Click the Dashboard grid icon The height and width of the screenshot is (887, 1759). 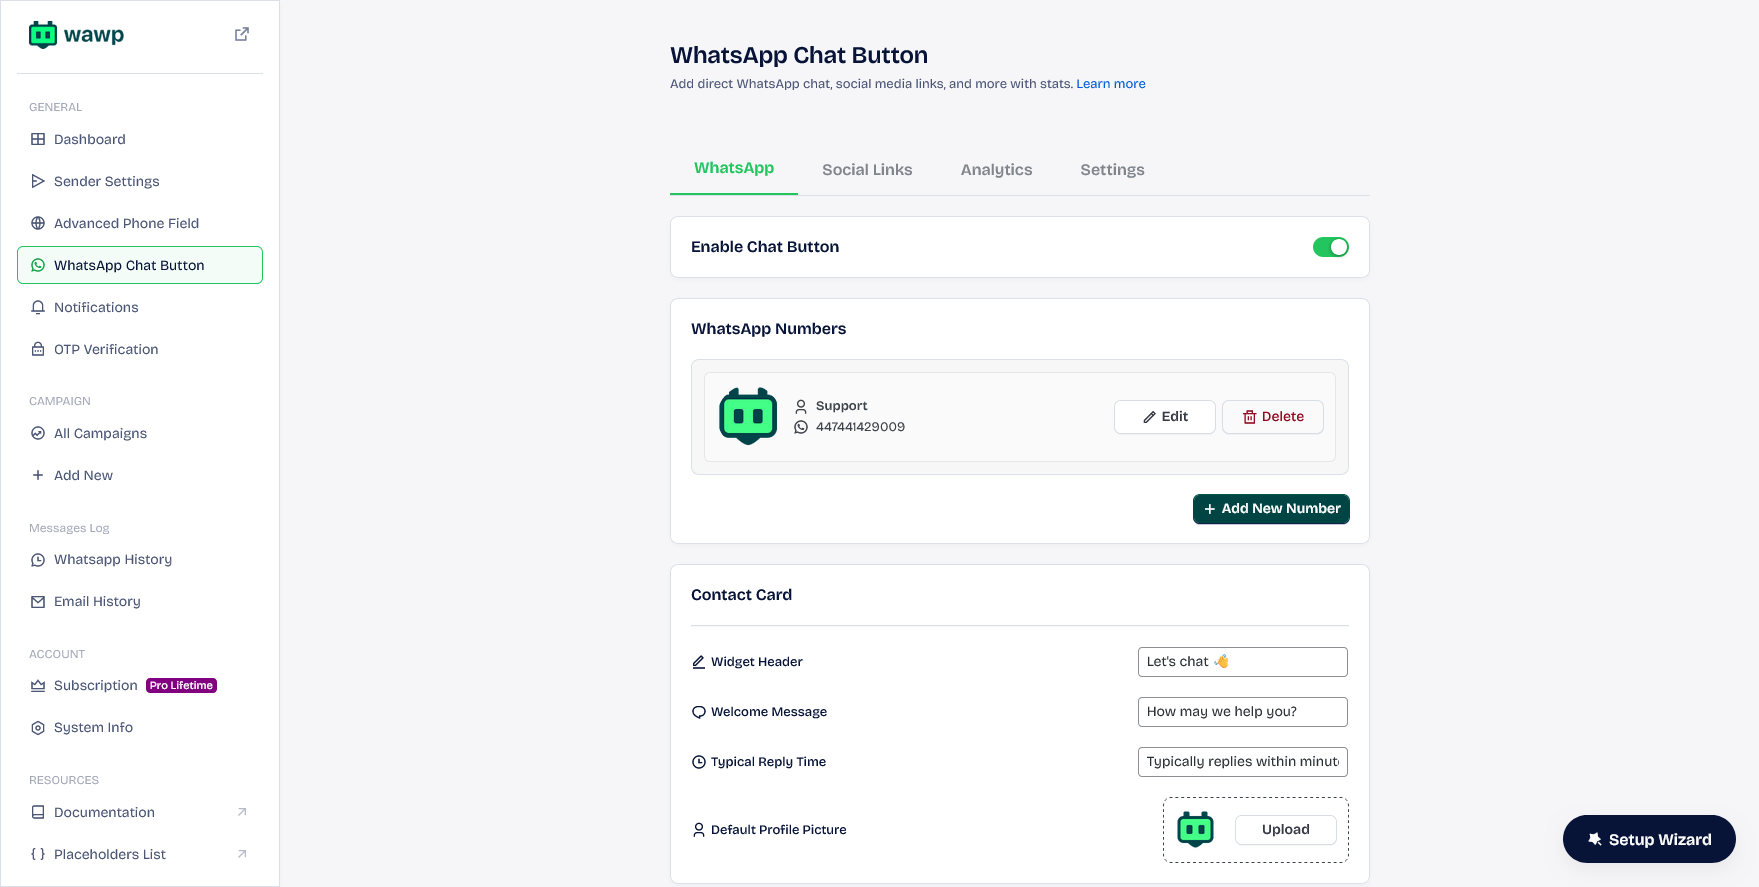(x=38, y=139)
